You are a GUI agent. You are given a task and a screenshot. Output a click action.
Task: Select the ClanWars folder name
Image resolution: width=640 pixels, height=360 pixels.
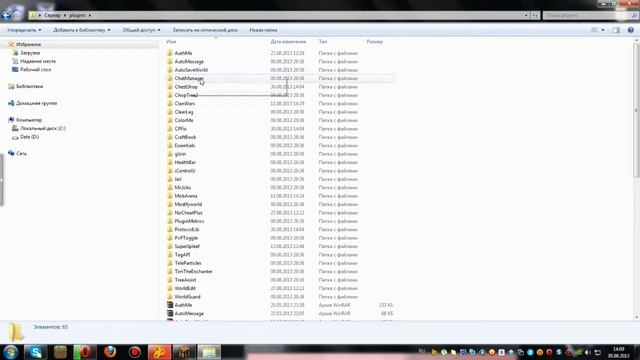[x=185, y=104]
